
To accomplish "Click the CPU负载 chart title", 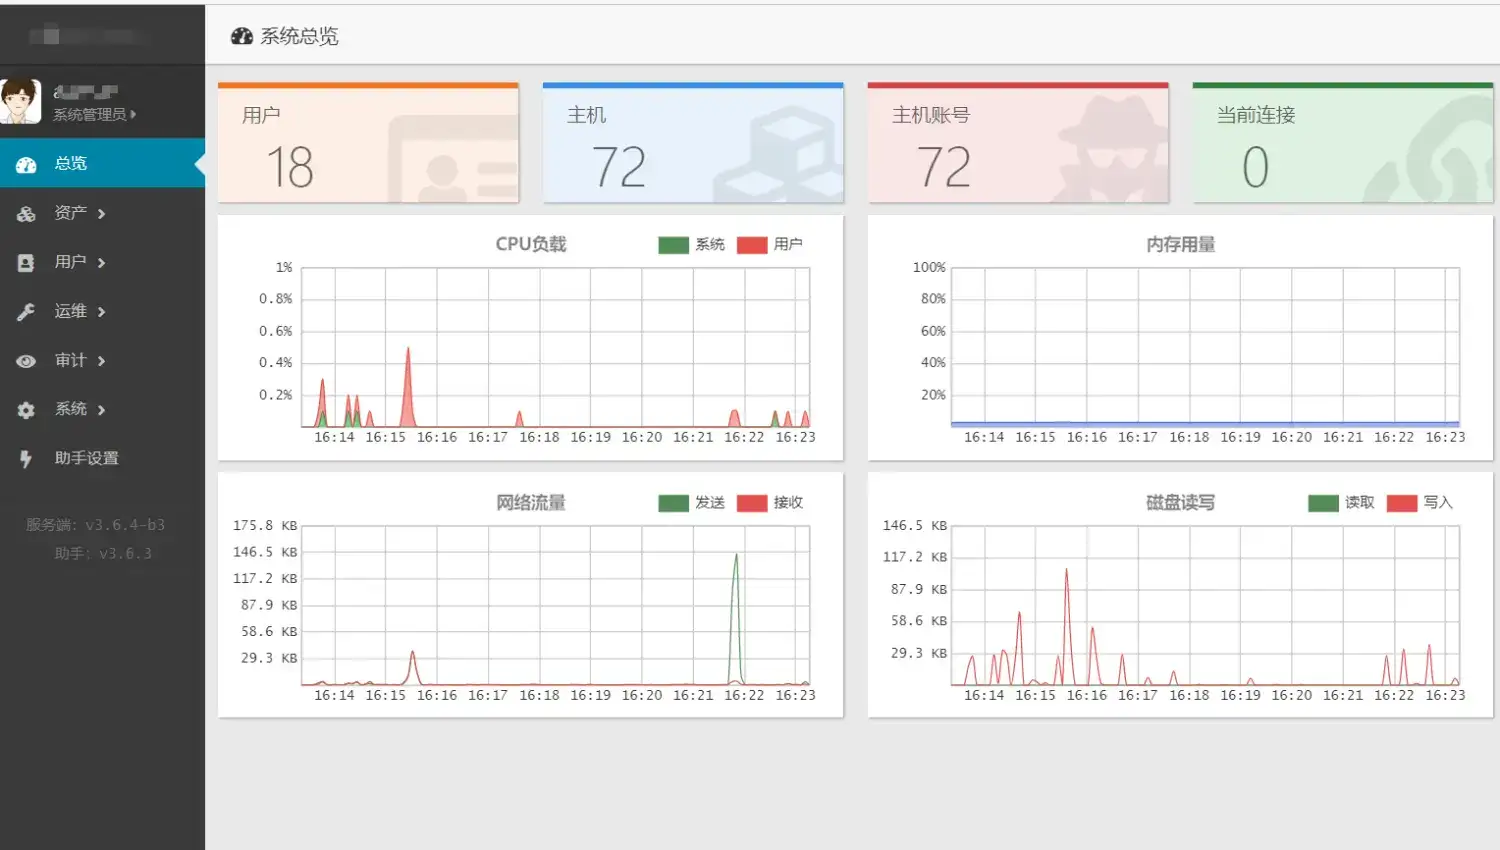I will click(x=531, y=244).
